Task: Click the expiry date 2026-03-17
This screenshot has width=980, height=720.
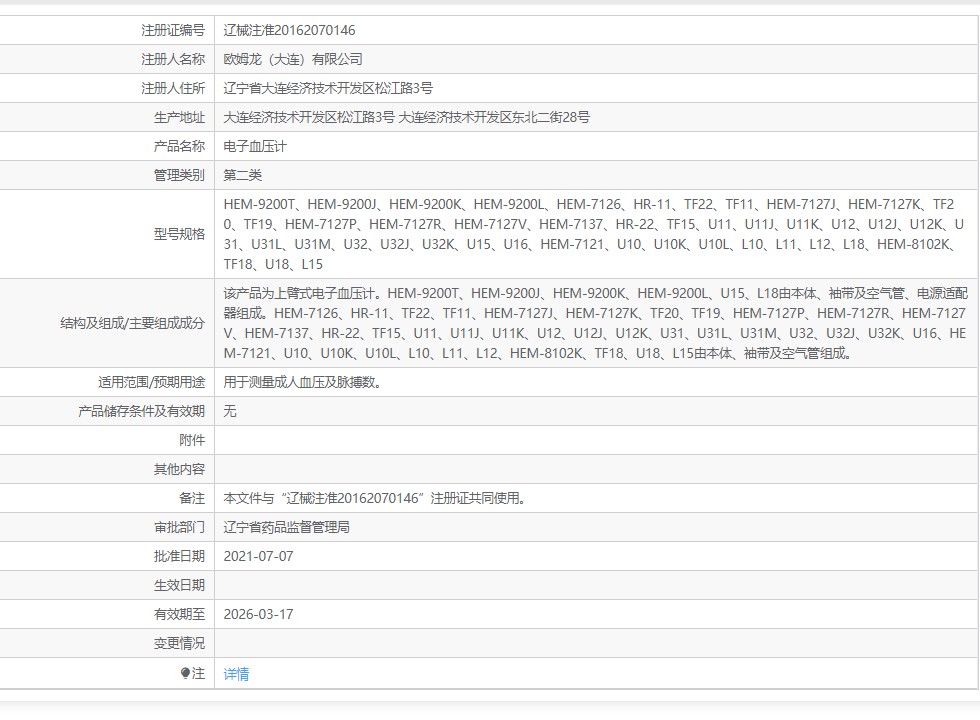Action: pyautogui.click(x=258, y=614)
